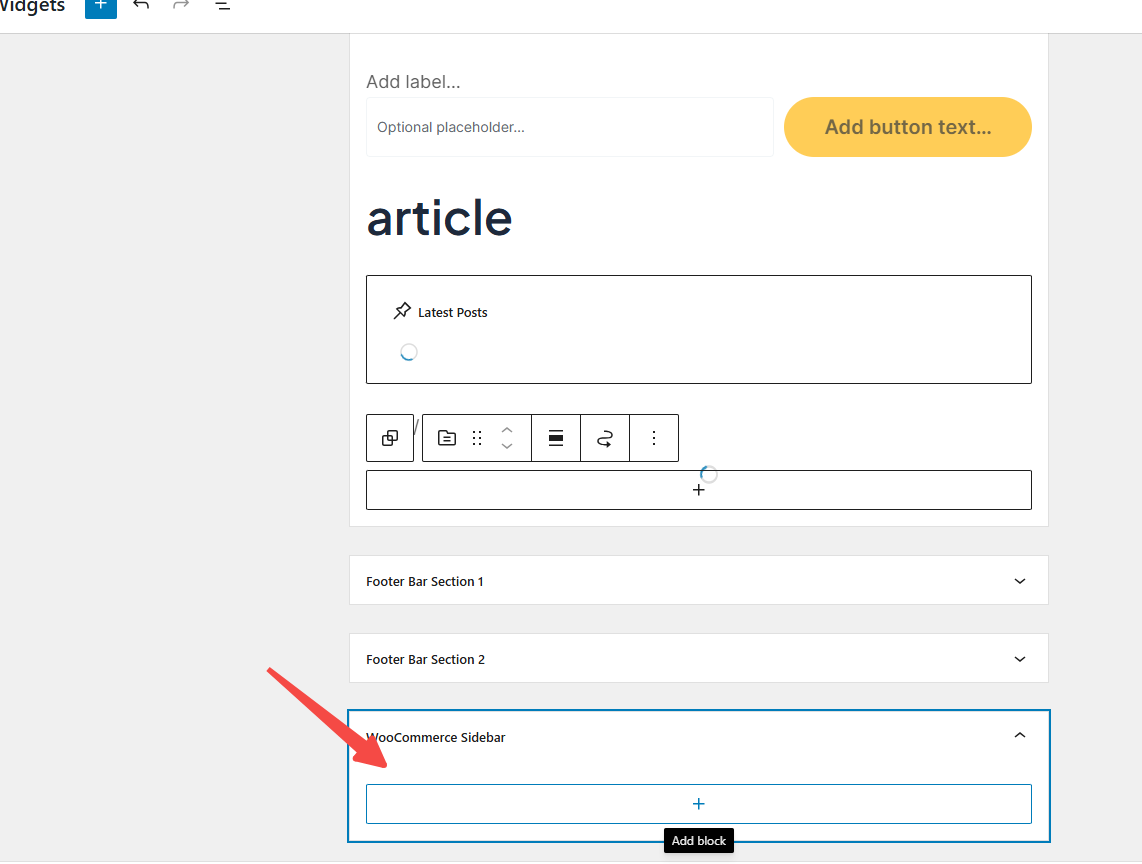The width and height of the screenshot is (1142, 864).
Task: Grab the drag handle icon in the block toolbar
Action: [x=476, y=438]
